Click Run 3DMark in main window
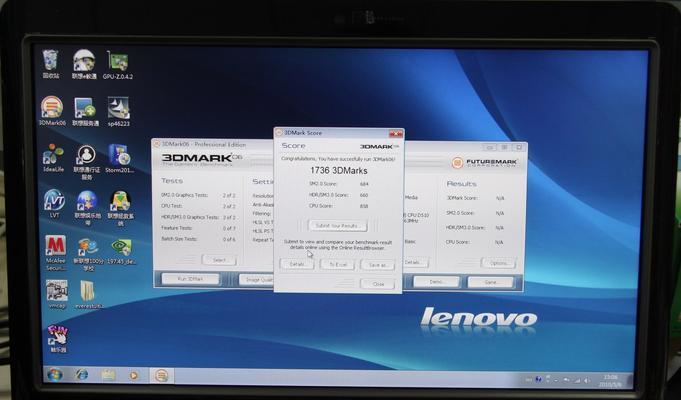Image resolution: width=681 pixels, height=400 pixels. coord(191,278)
